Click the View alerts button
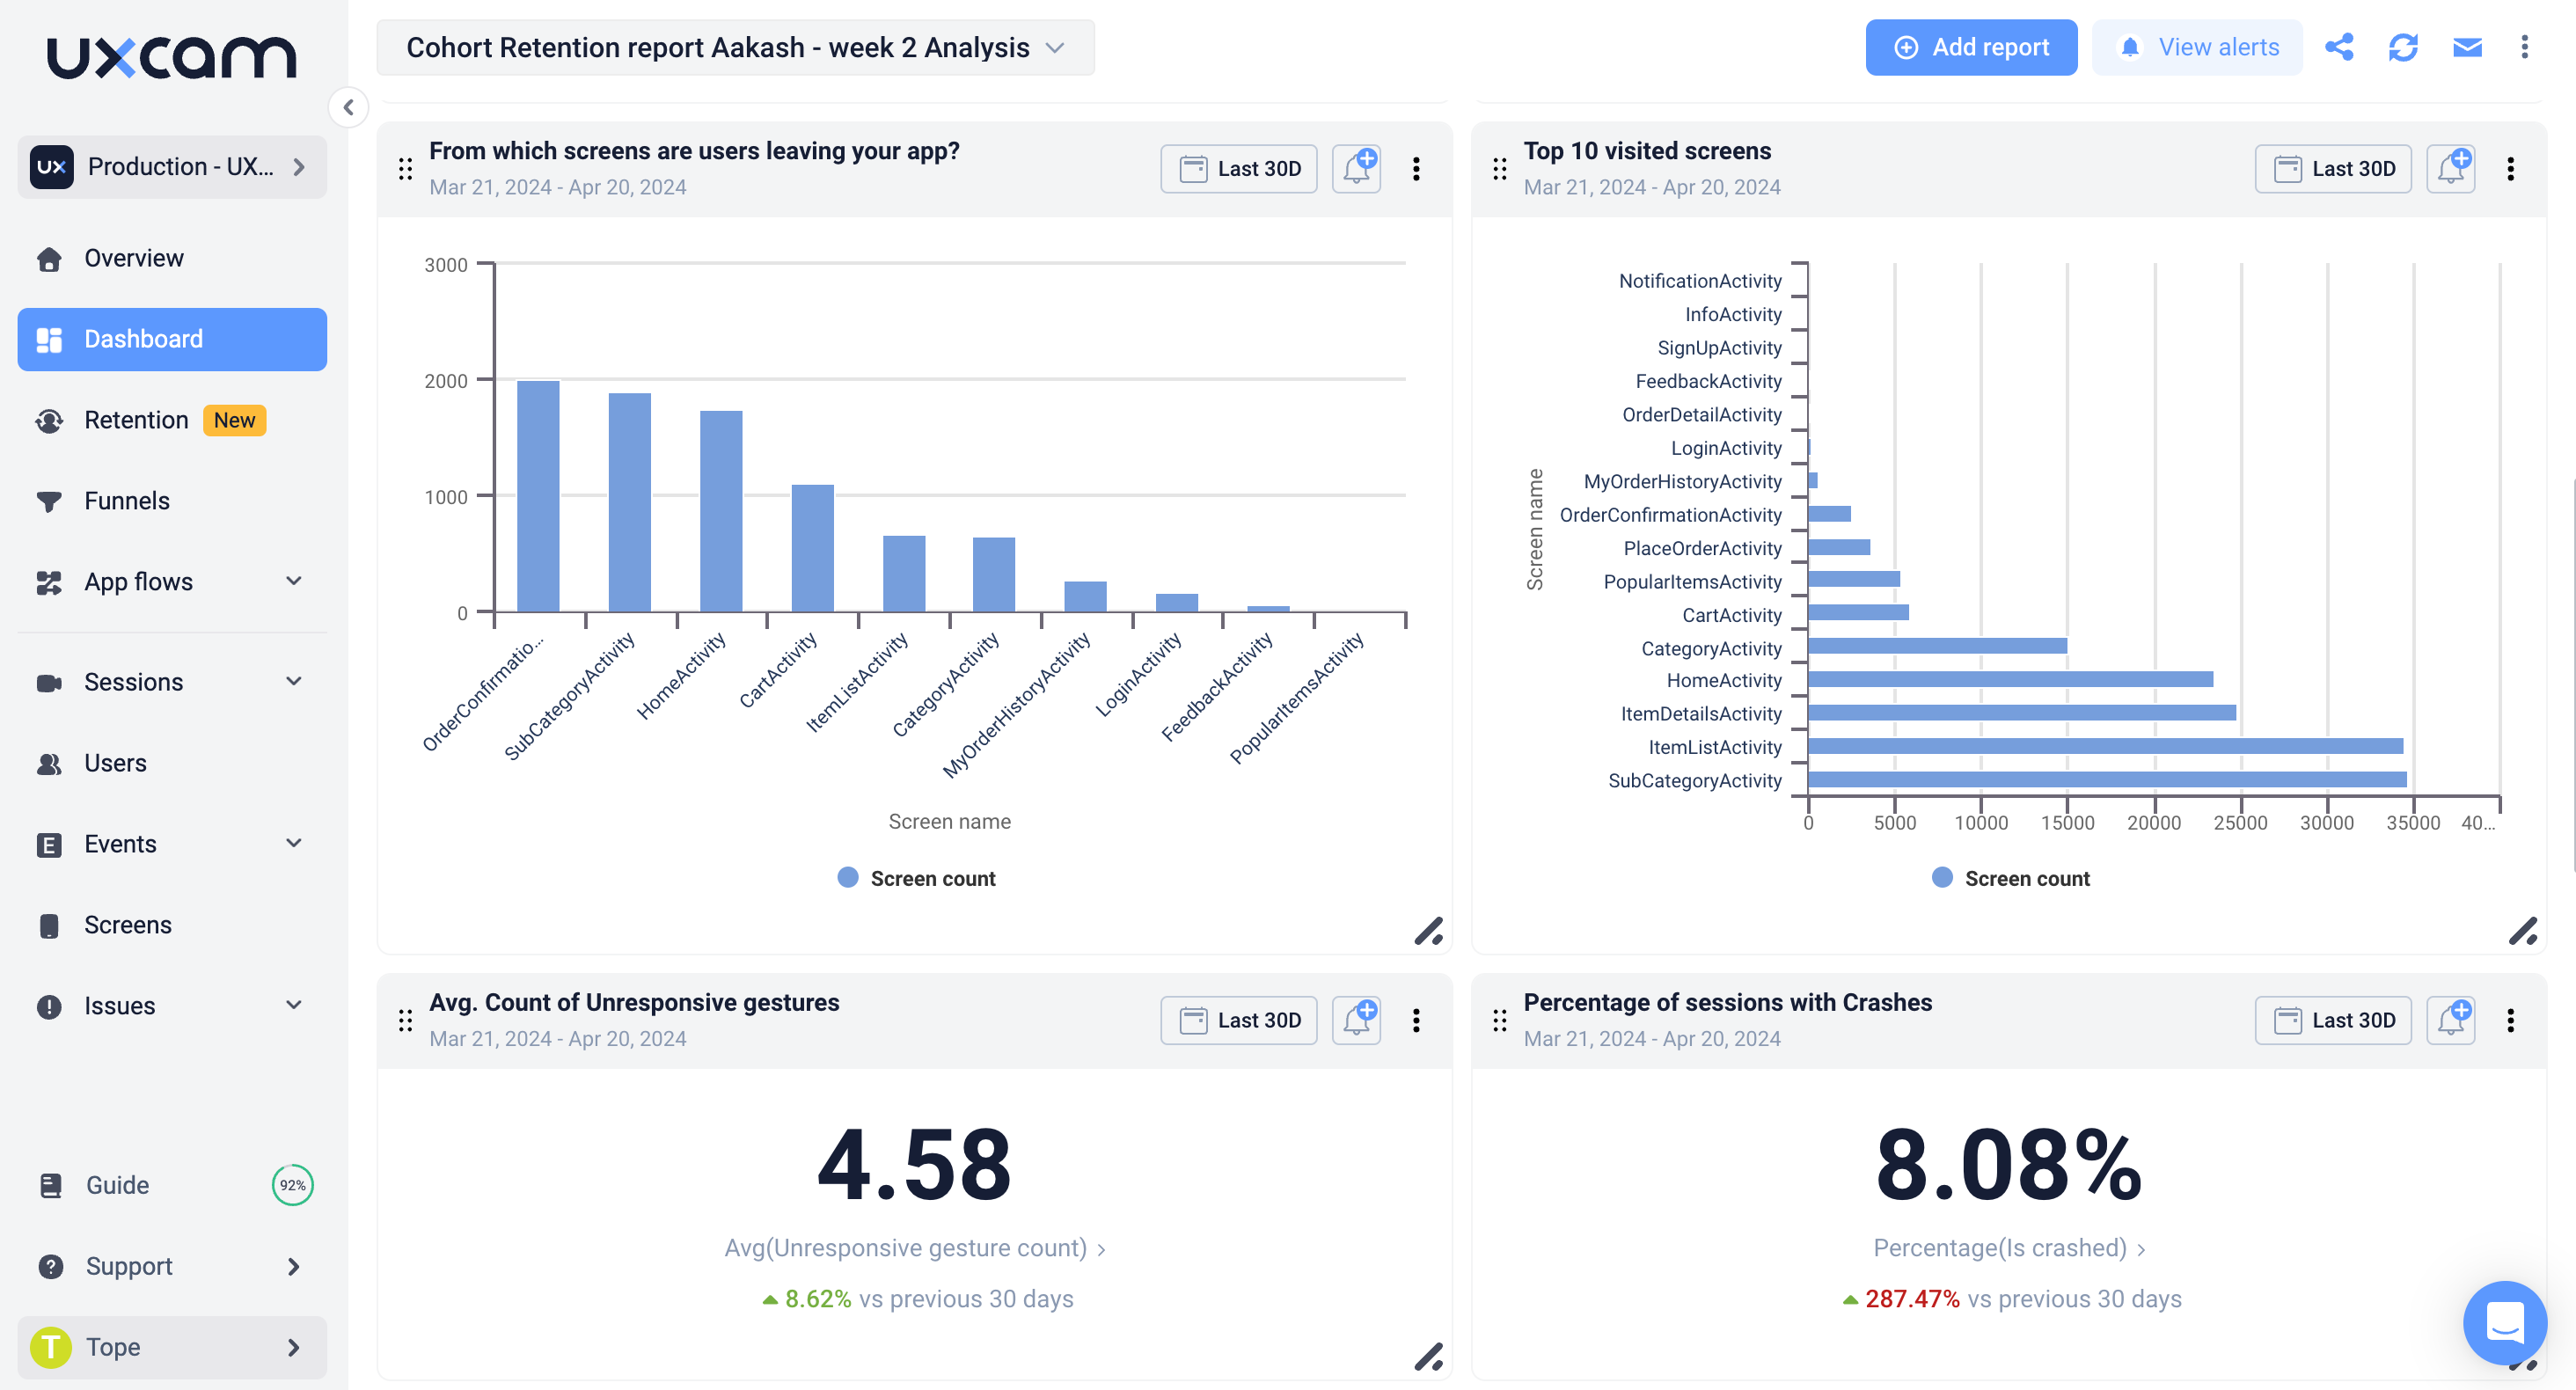This screenshot has width=2576, height=1390. coord(2197,47)
